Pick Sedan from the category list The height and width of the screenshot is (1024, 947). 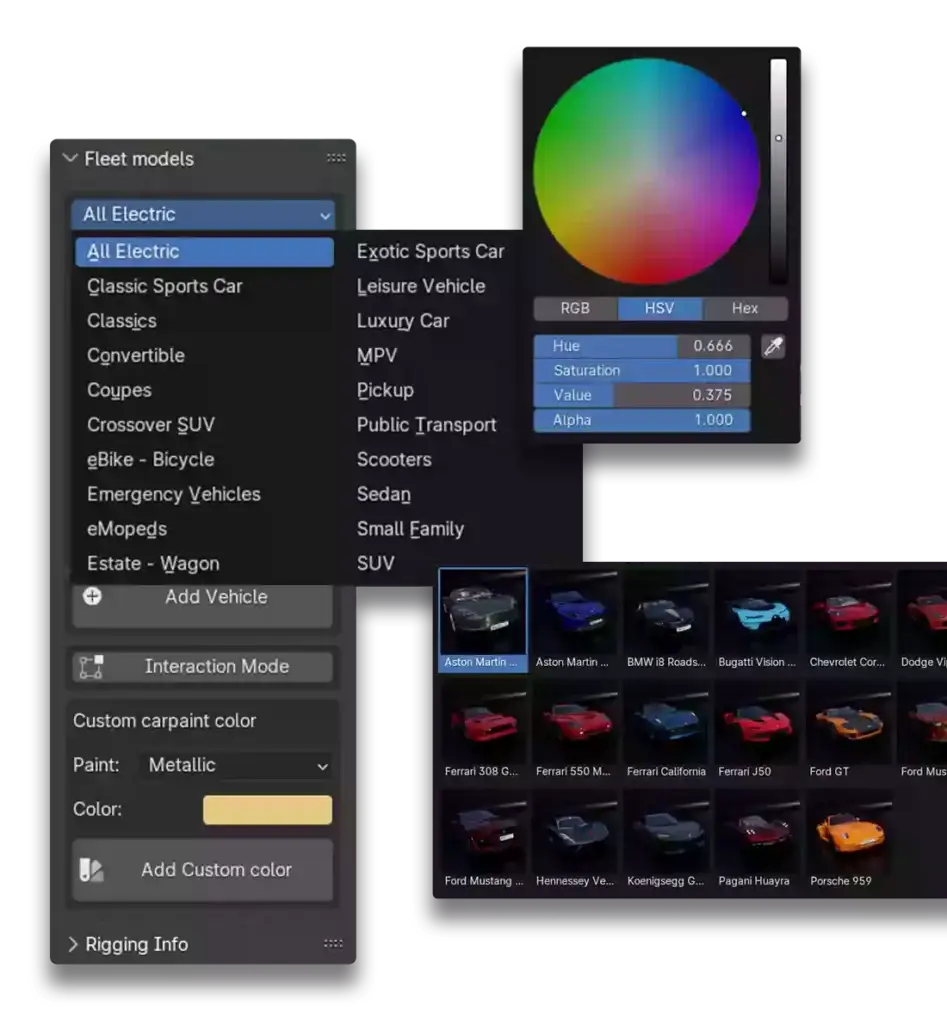pyautogui.click(x=384, y=494)
